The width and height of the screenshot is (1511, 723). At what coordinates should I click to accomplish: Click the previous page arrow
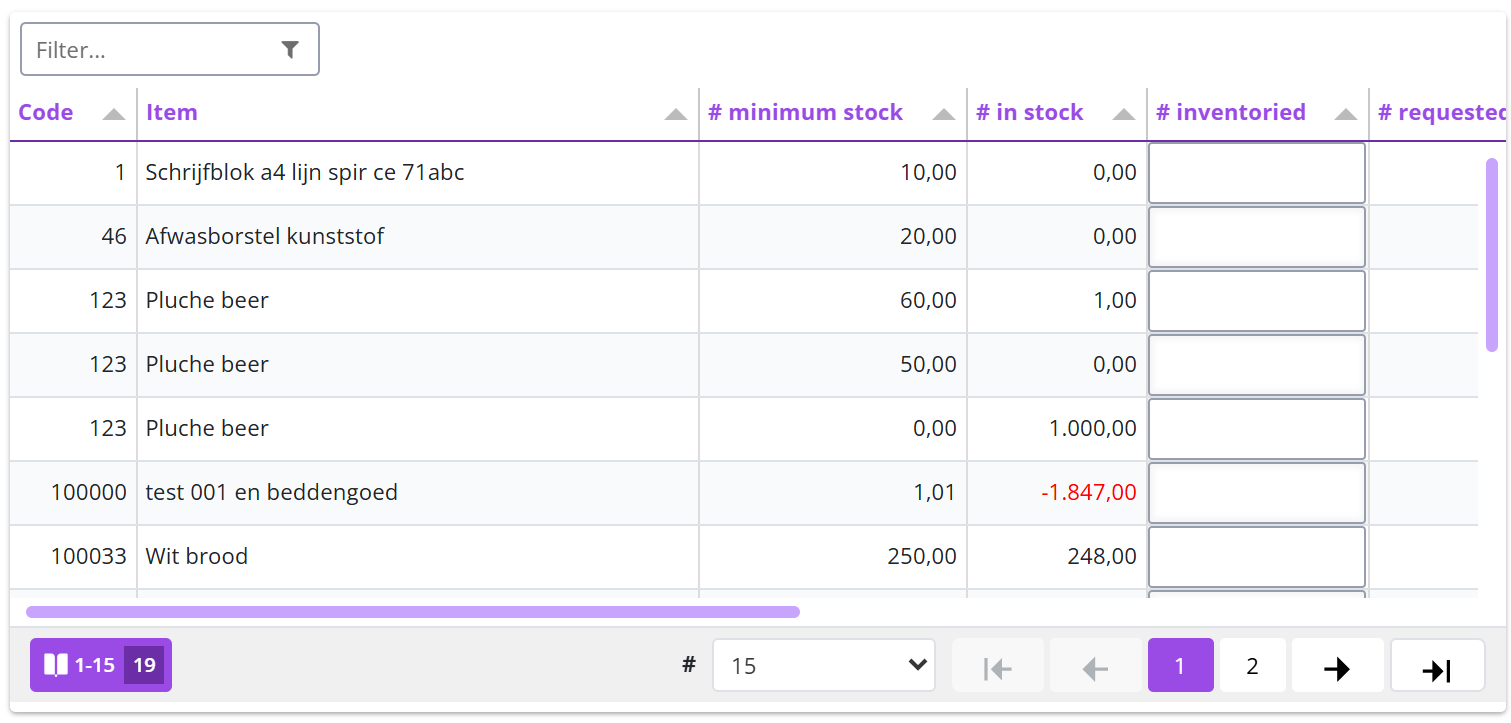click(x=1096, y=666)
